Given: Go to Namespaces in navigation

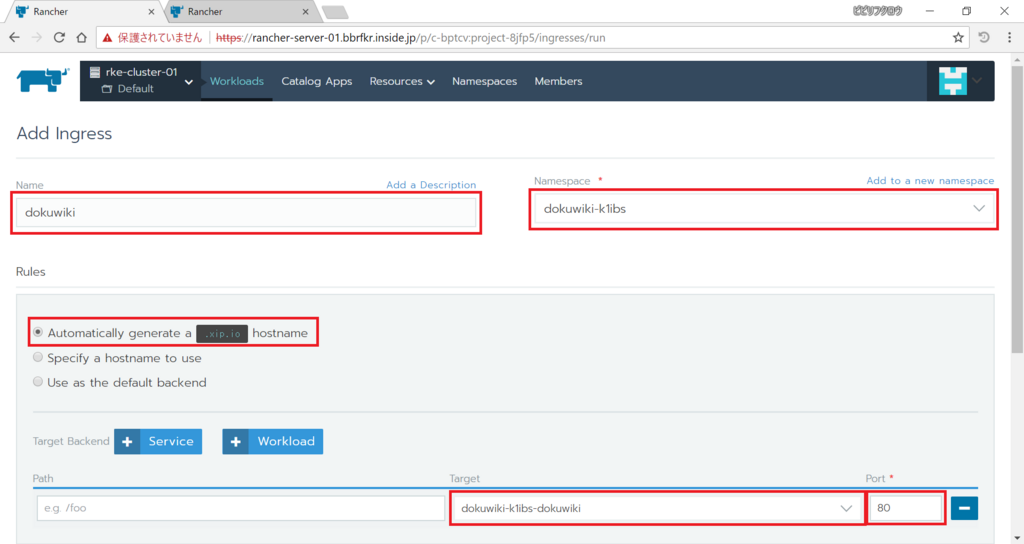Looking at the screenshot, I should (485, 81).
